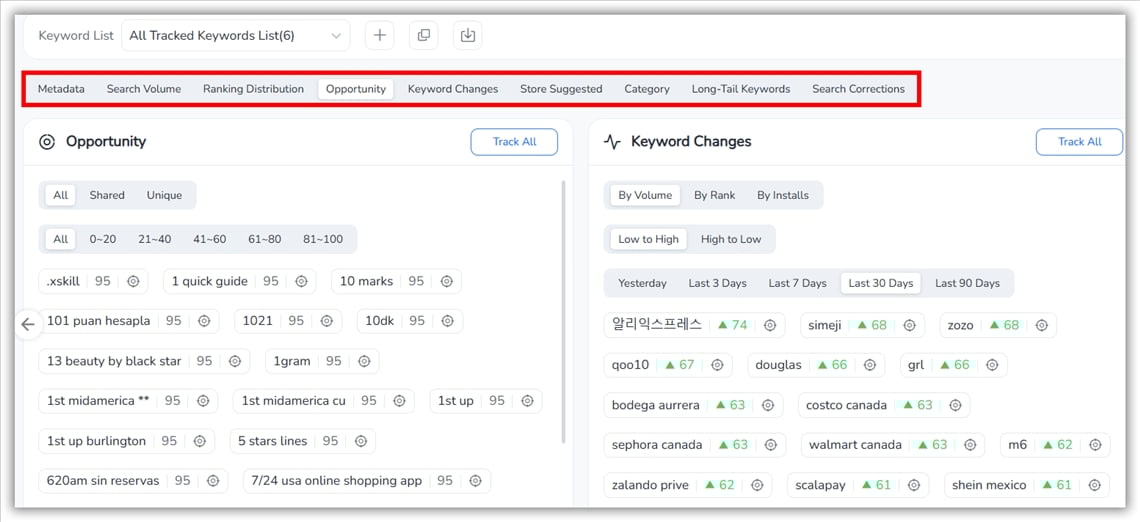Open the Search Volume tab

(144, 89)
